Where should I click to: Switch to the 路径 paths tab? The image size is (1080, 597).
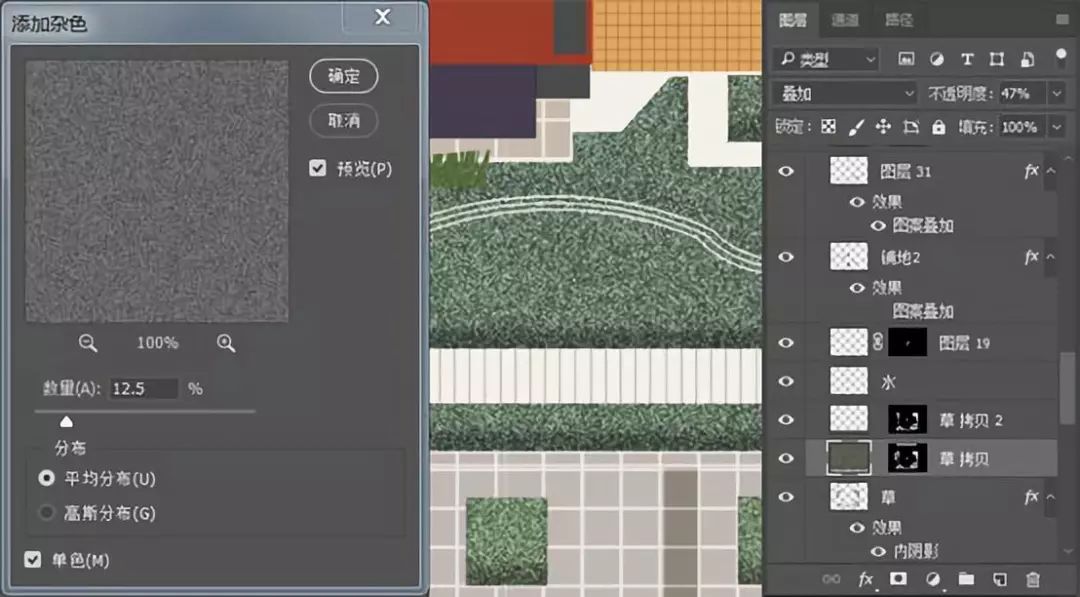[899, 19]
